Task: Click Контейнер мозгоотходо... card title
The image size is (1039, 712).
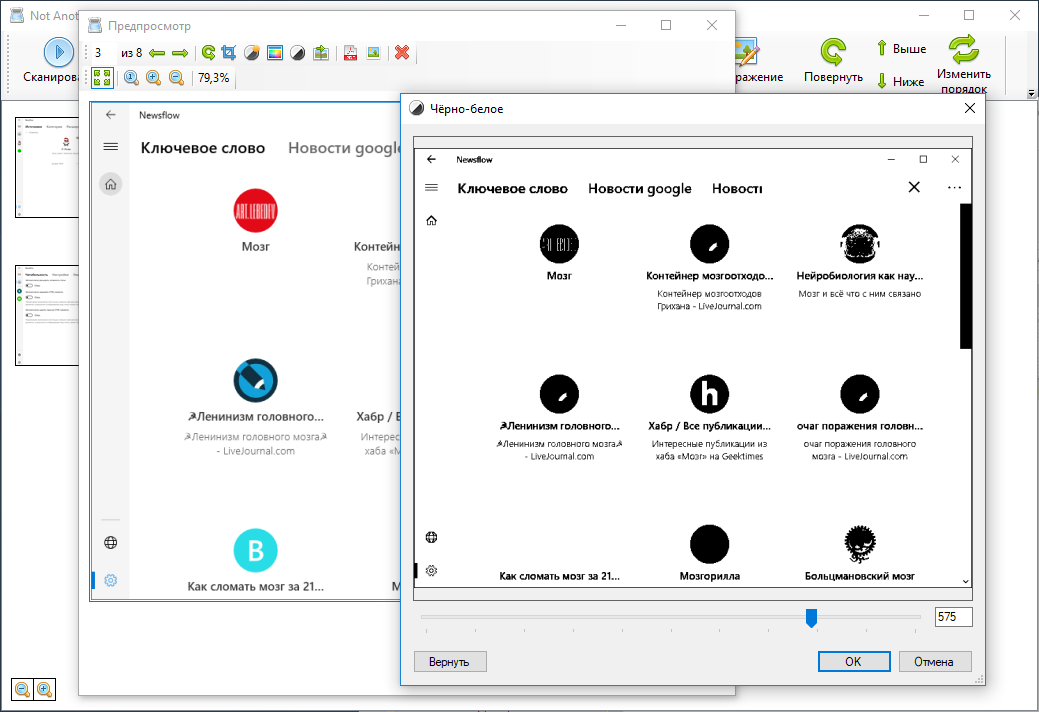Action: tap(710, 276)
